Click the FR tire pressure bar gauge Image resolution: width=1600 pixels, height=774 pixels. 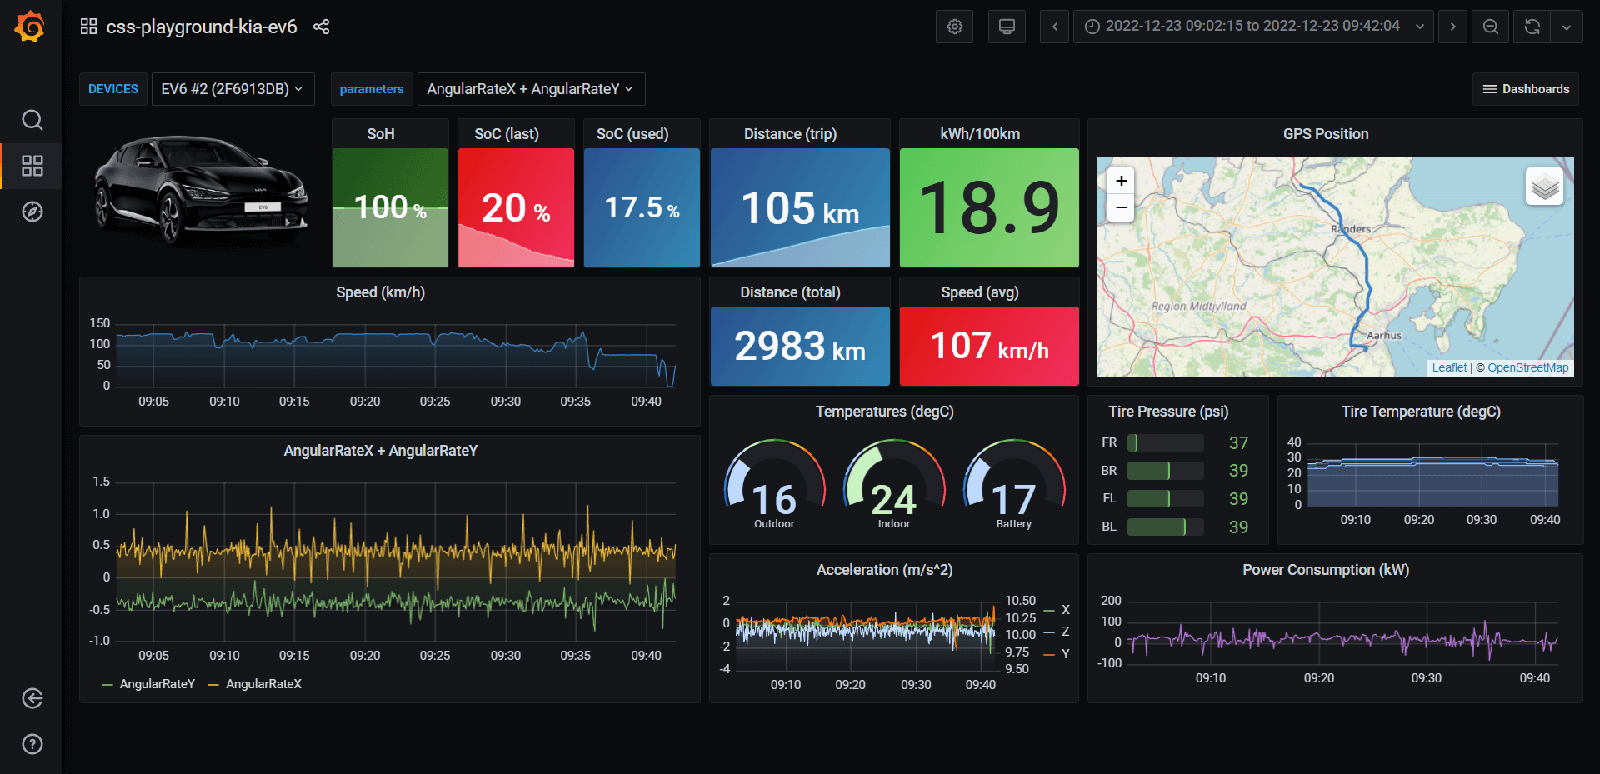tap(1165, 443)
